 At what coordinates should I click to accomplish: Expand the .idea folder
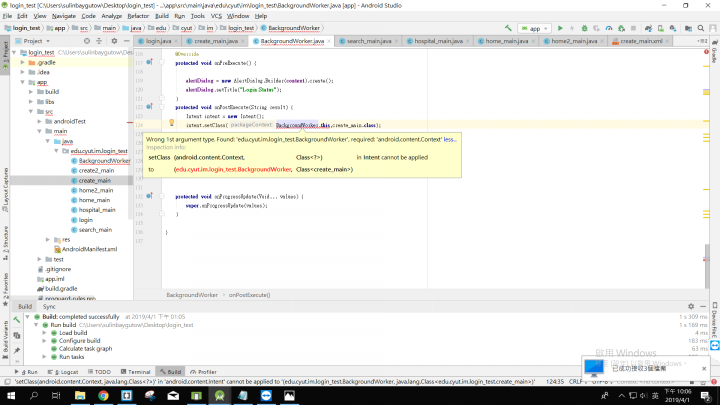[x=22, y=72]
